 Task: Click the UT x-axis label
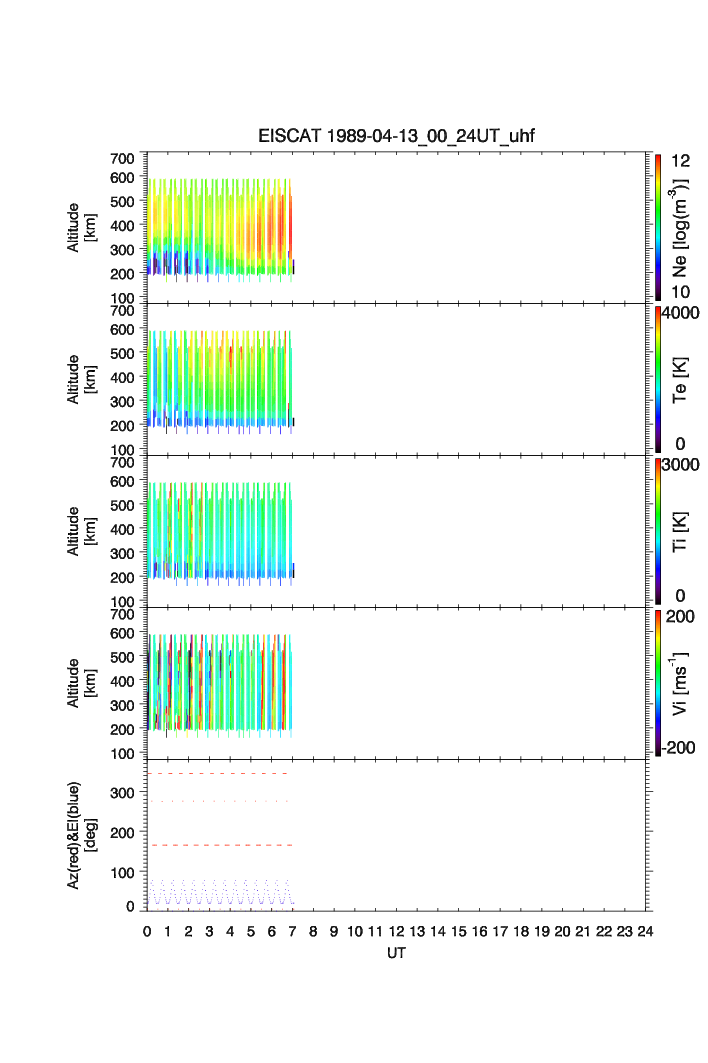(396, 954)
